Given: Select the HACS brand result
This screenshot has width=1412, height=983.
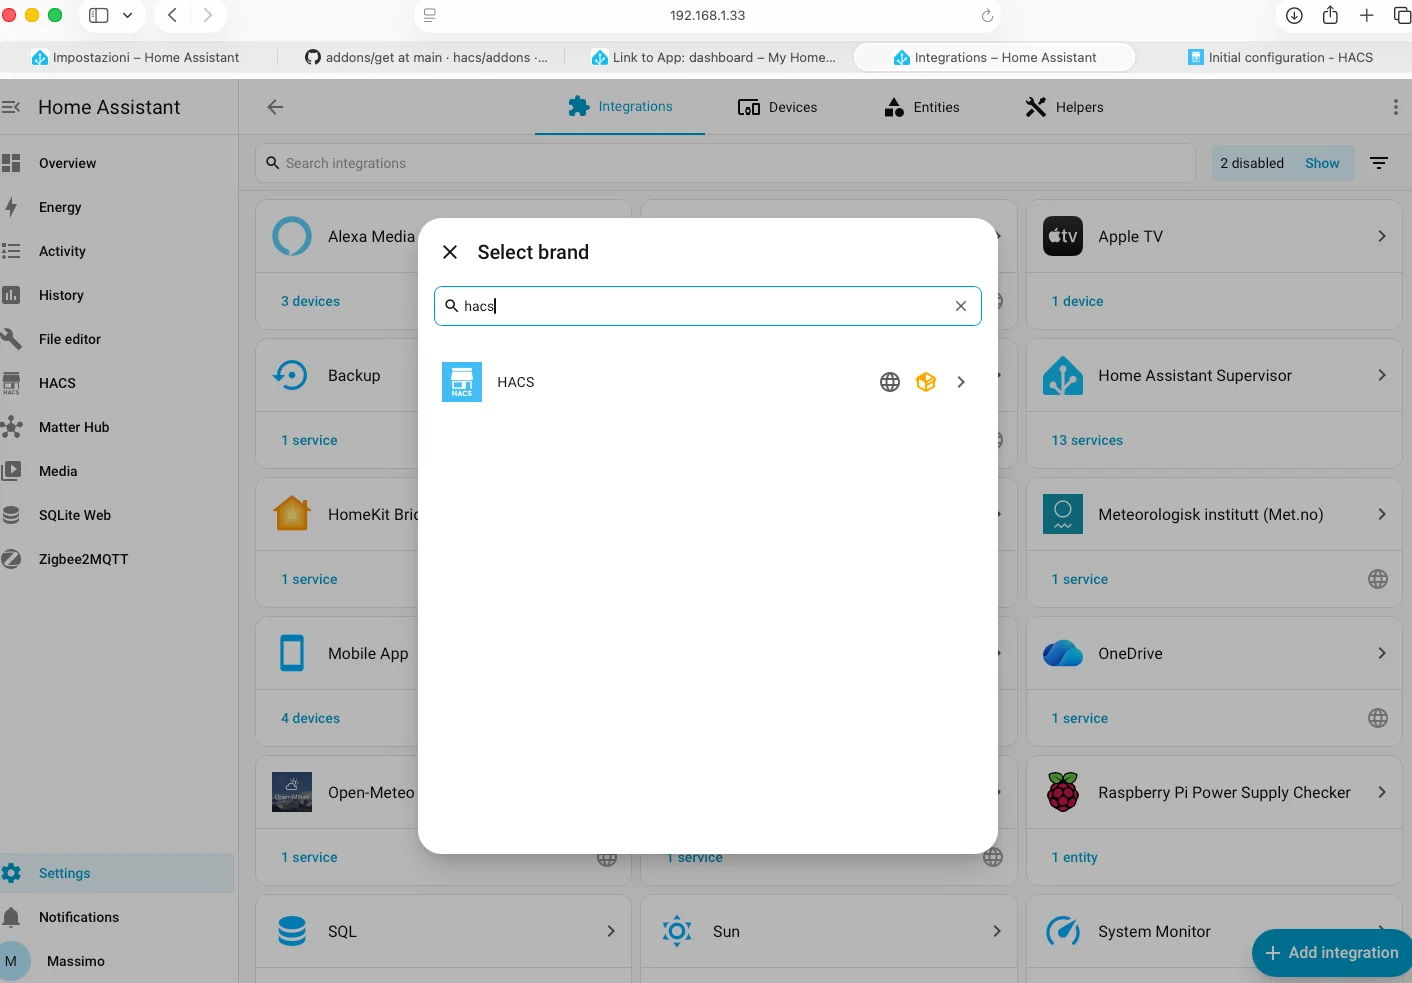Looking at the screenshot, I should click(x=707, y=382).
